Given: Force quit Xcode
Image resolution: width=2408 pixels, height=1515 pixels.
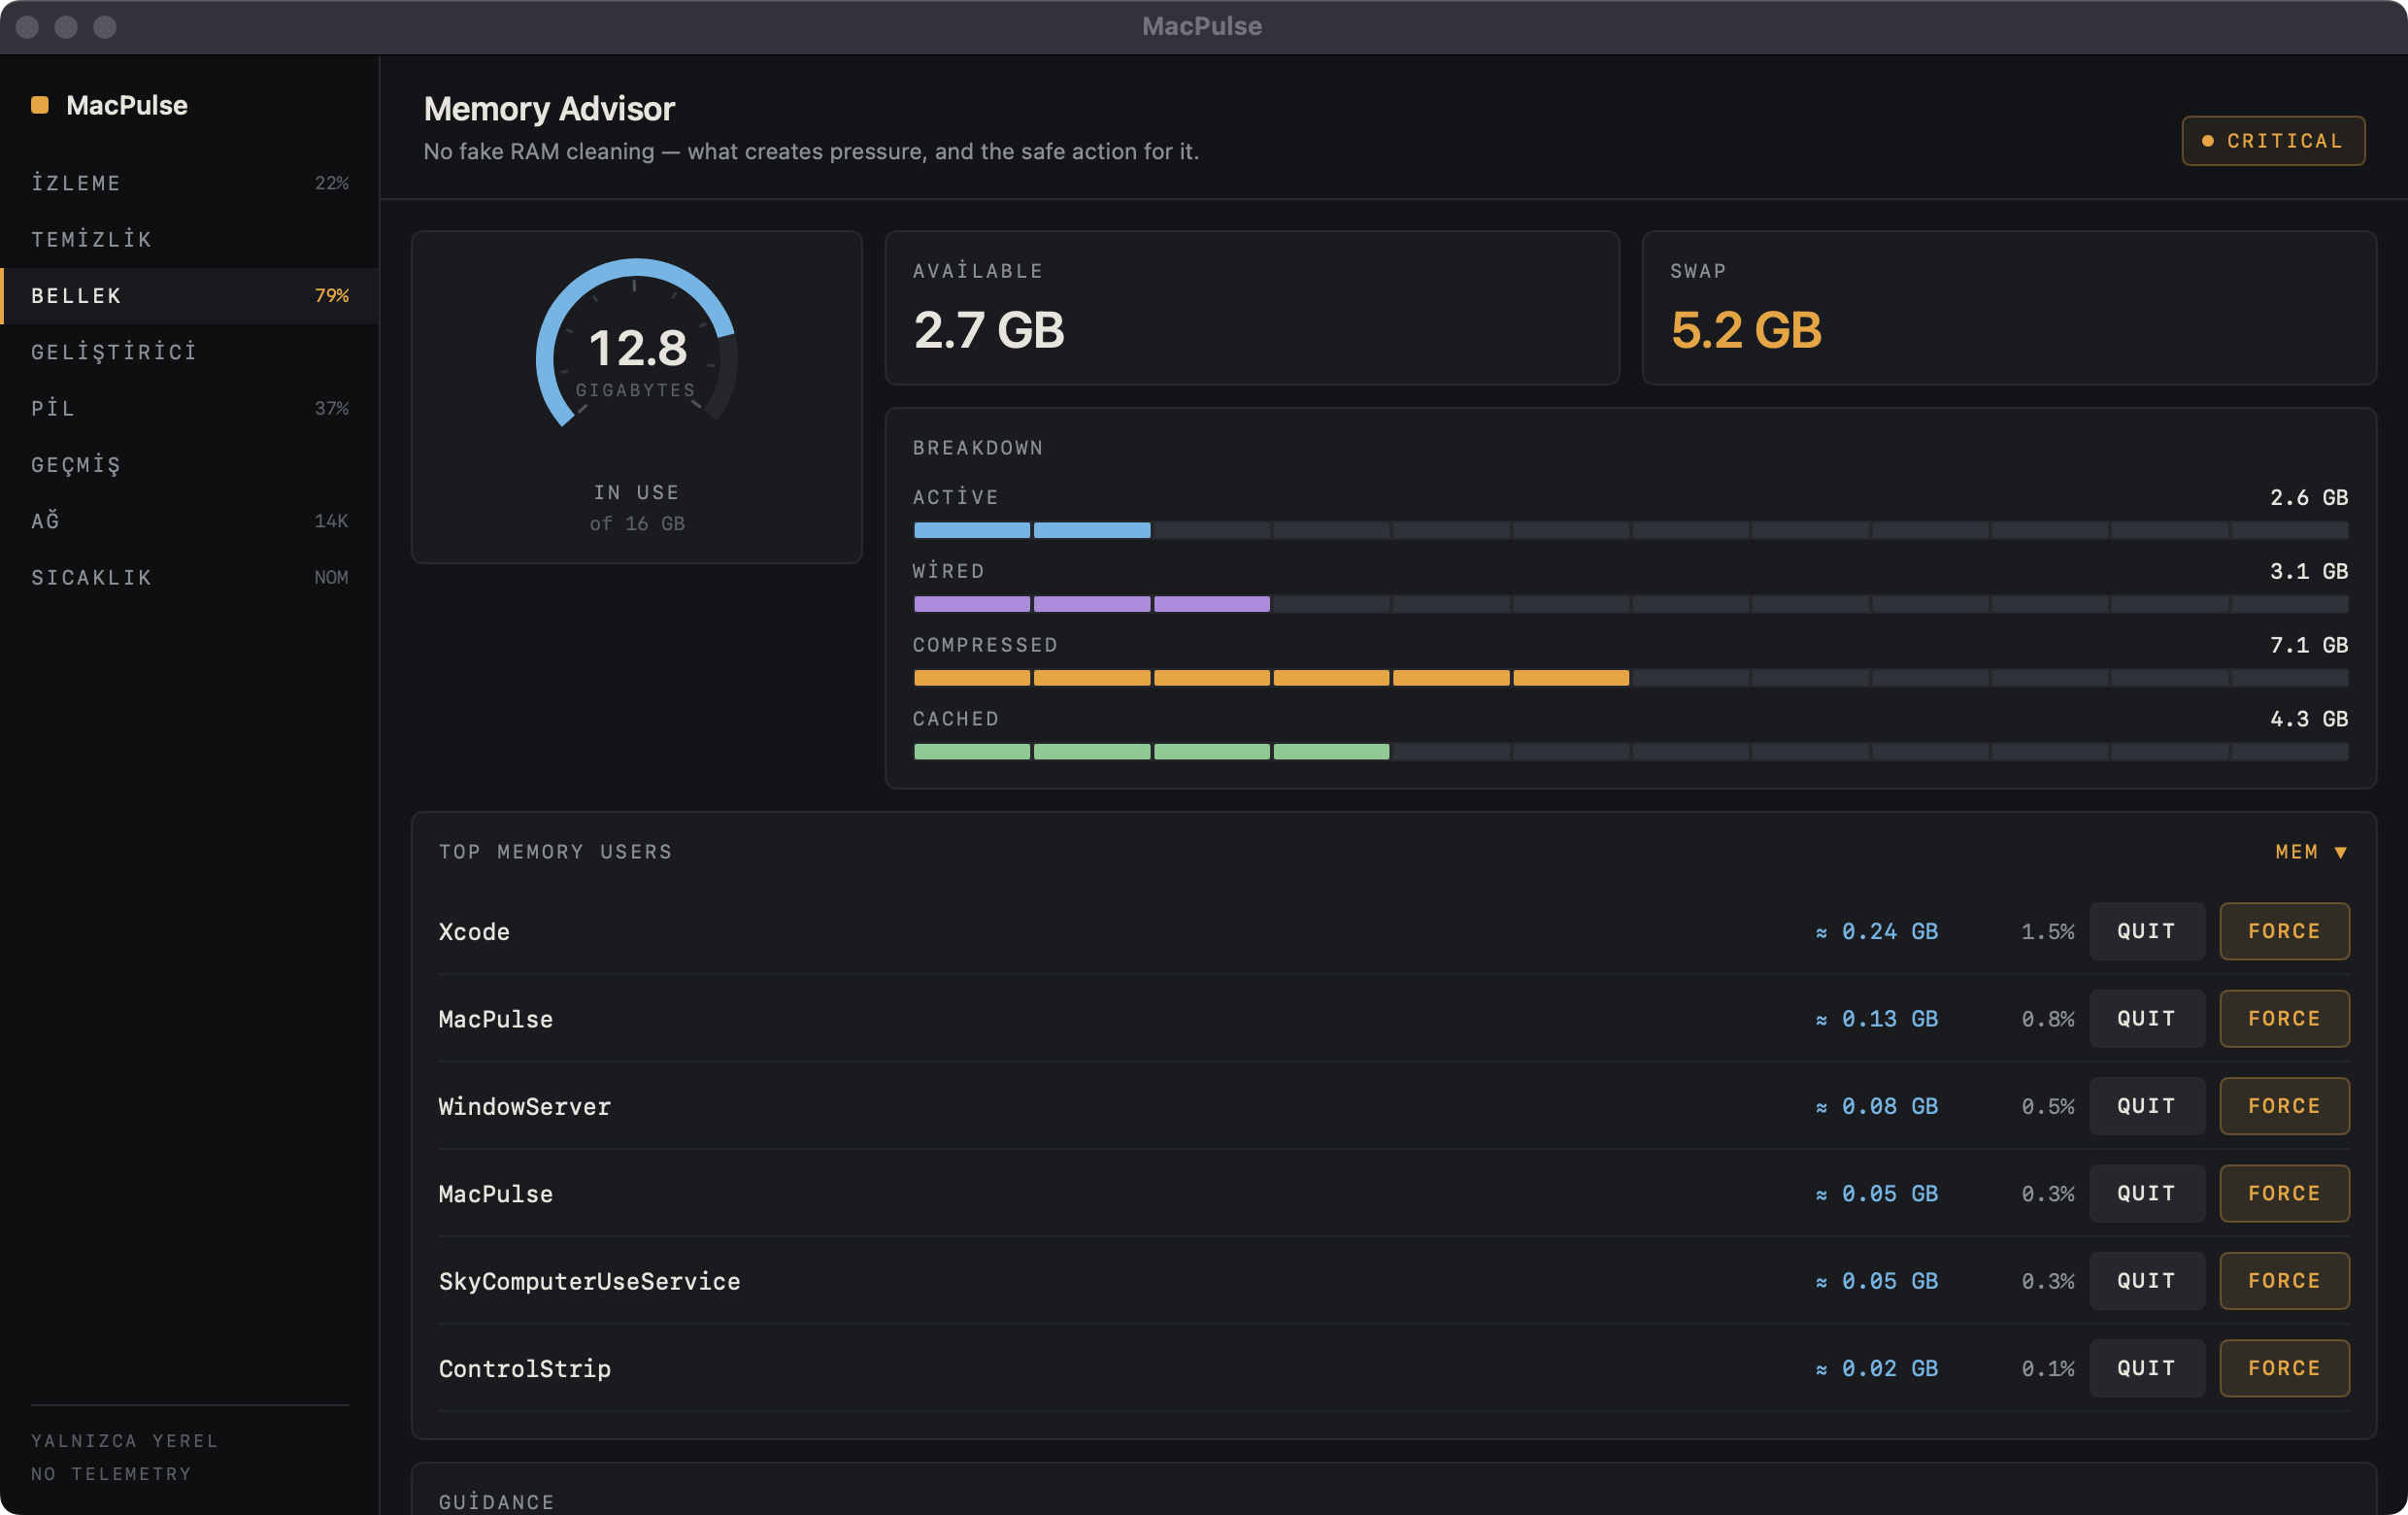Looking at the screenshot, I should pos(2284,931).
